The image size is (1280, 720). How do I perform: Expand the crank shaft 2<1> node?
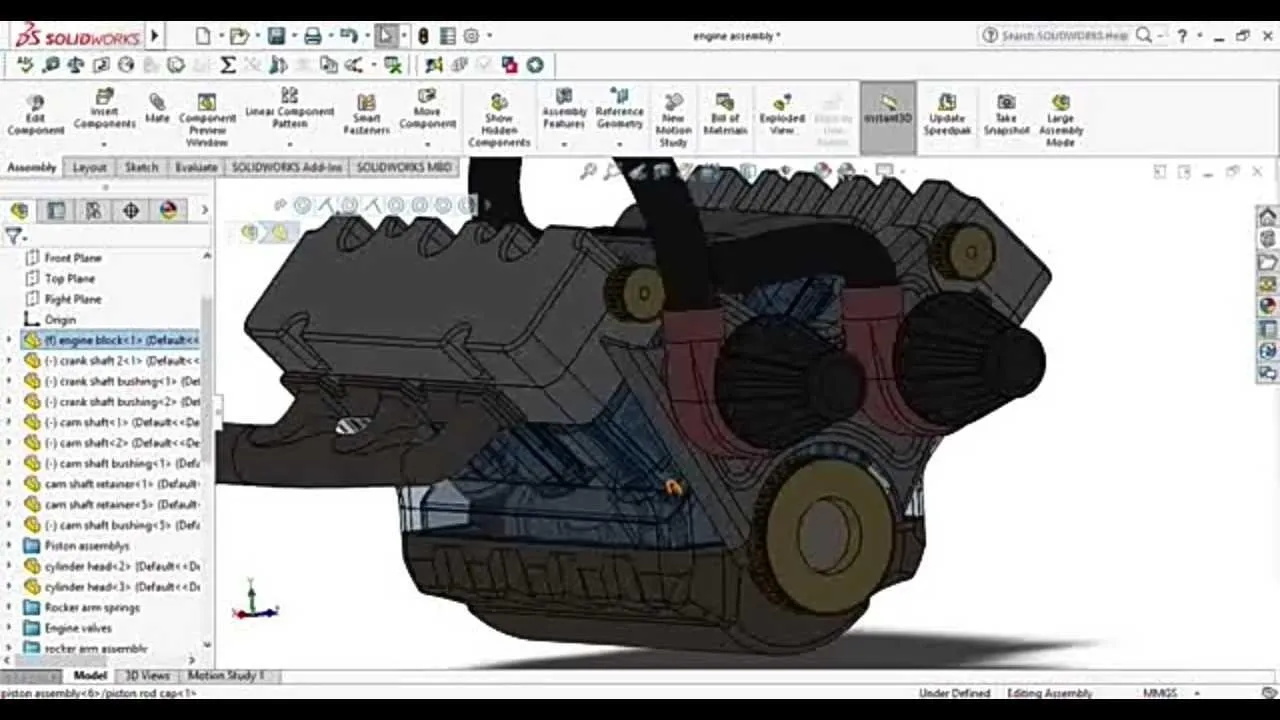9,360
